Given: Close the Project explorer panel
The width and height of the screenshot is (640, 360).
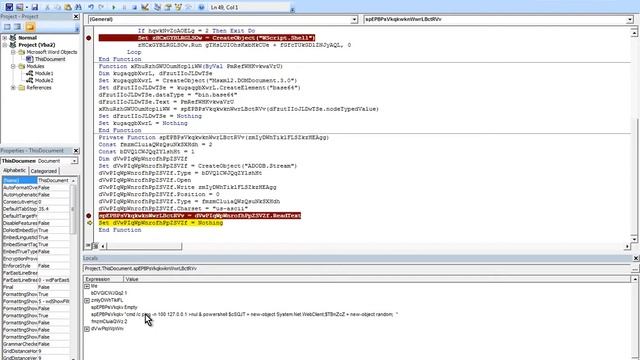Looking at the screenshot, I should pos(76,16).
